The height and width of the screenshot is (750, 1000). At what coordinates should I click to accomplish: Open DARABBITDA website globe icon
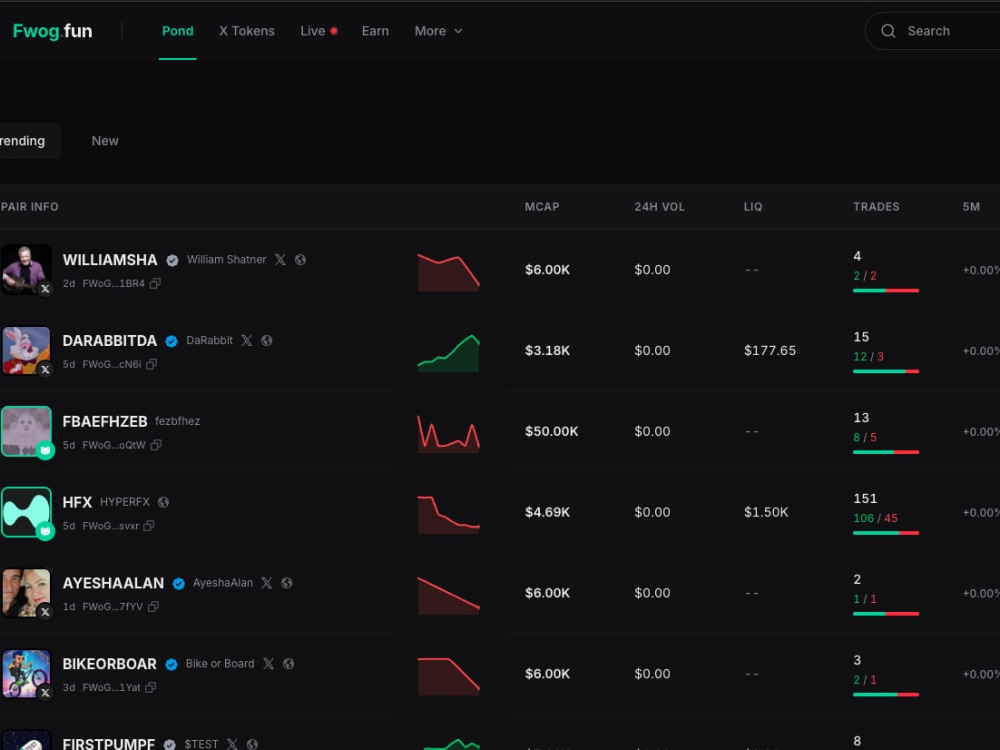pos(267,341)
